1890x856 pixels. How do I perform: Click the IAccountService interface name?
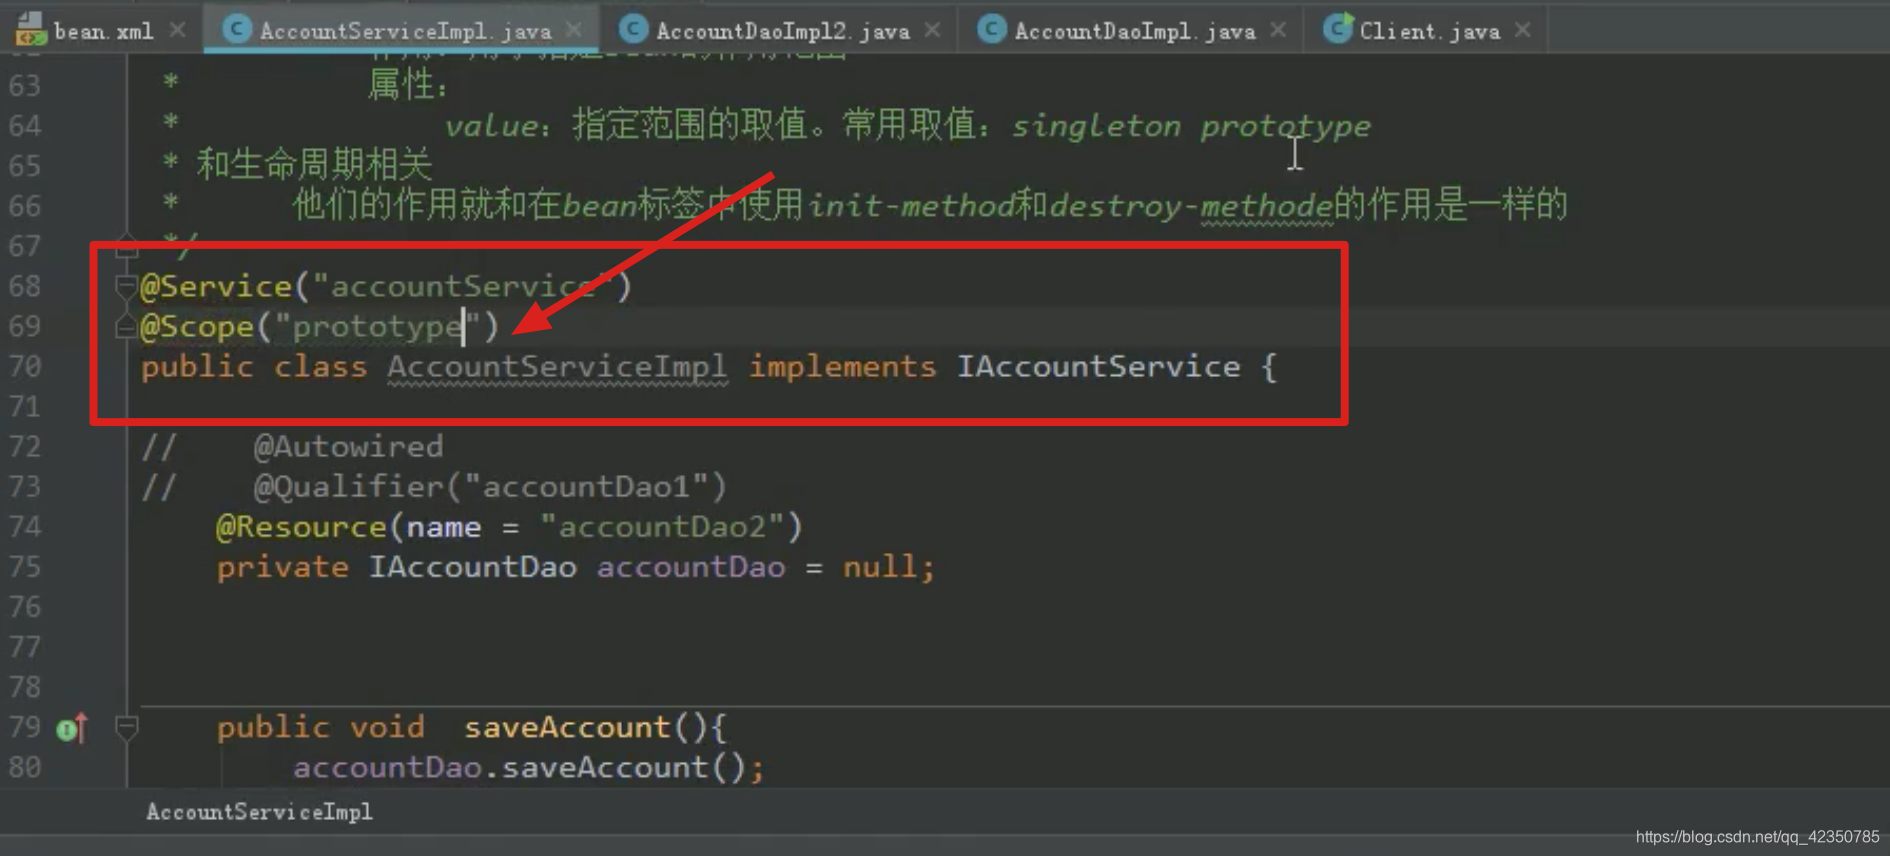tap(1098, 367)
